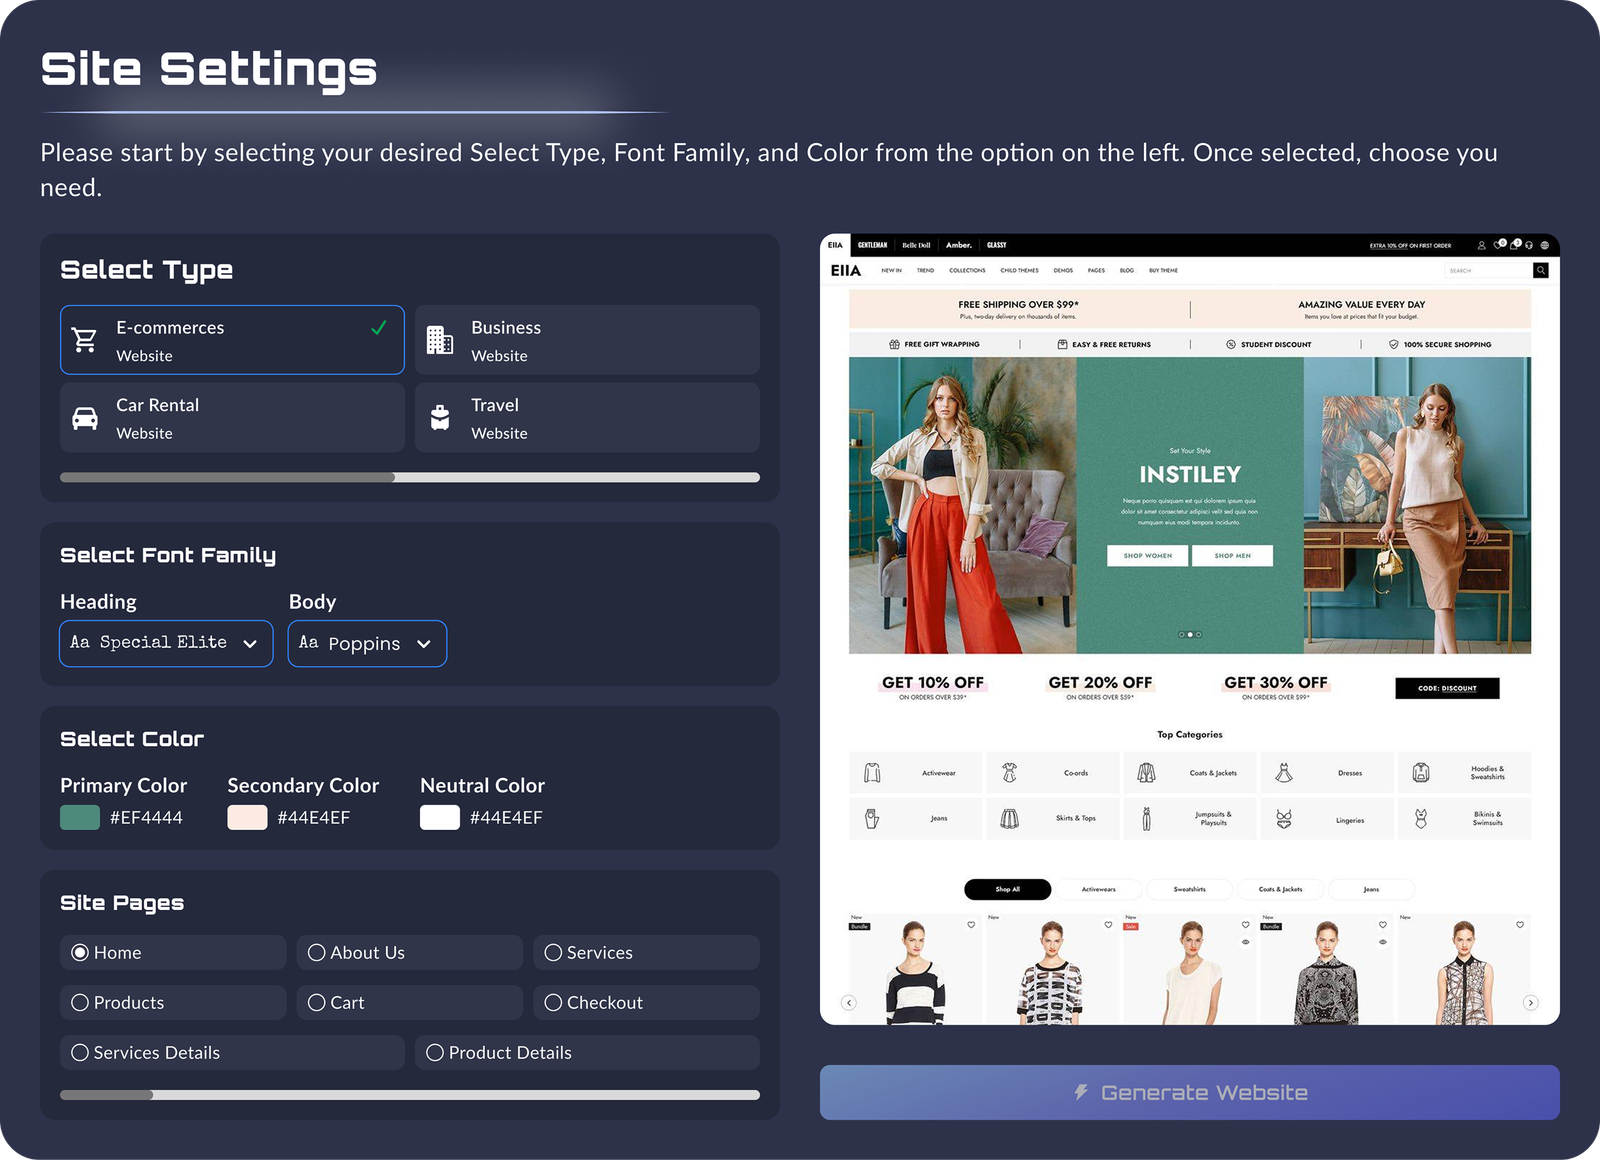Select the Home page radio button
1600x1160 pixels.
point(80,952)
